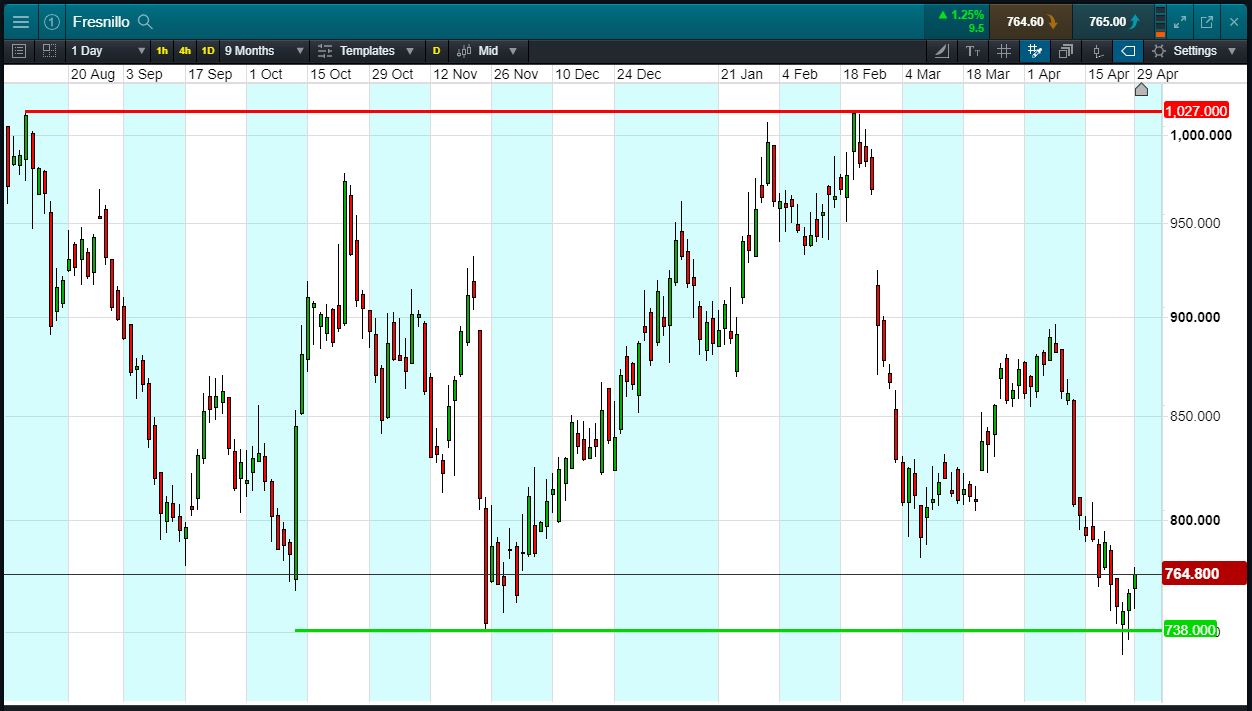Open the 1 Day interval dropdown
Image resolution: width=1252 pixels, height=711 pixels.
pos(108,51)
